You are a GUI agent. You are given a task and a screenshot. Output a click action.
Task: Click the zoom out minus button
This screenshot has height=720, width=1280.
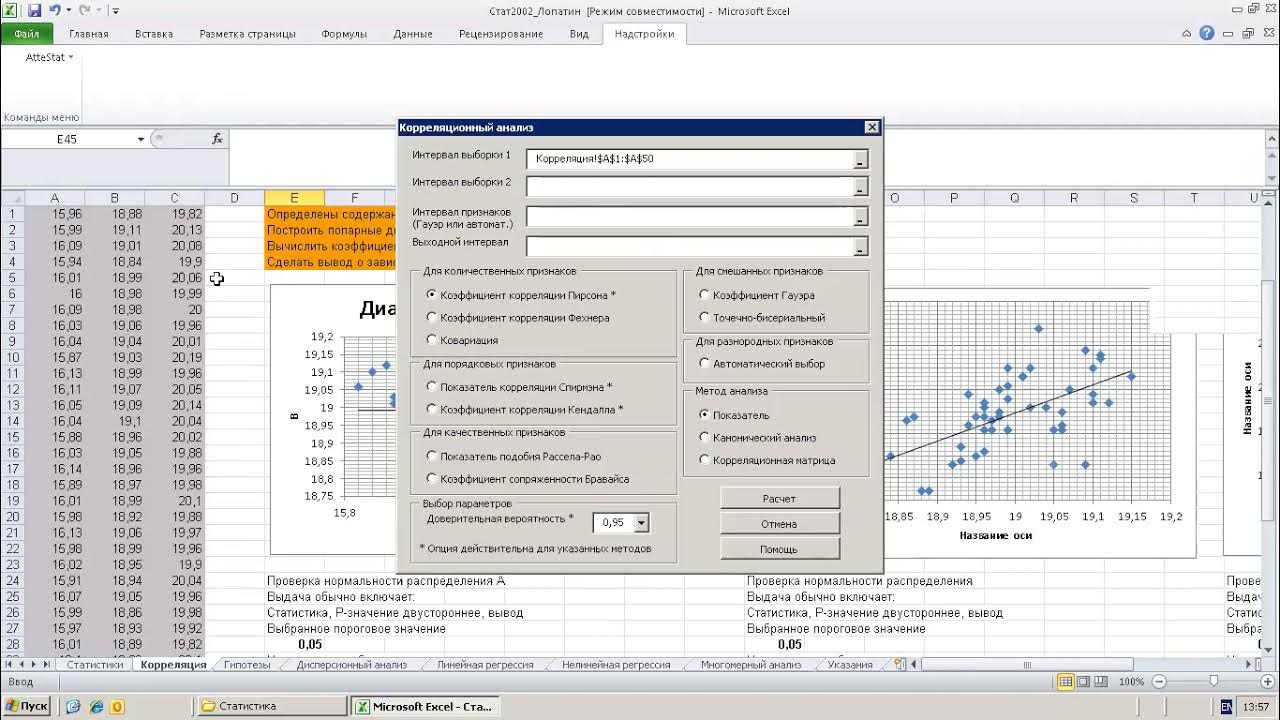click(x=1160, y=682)
